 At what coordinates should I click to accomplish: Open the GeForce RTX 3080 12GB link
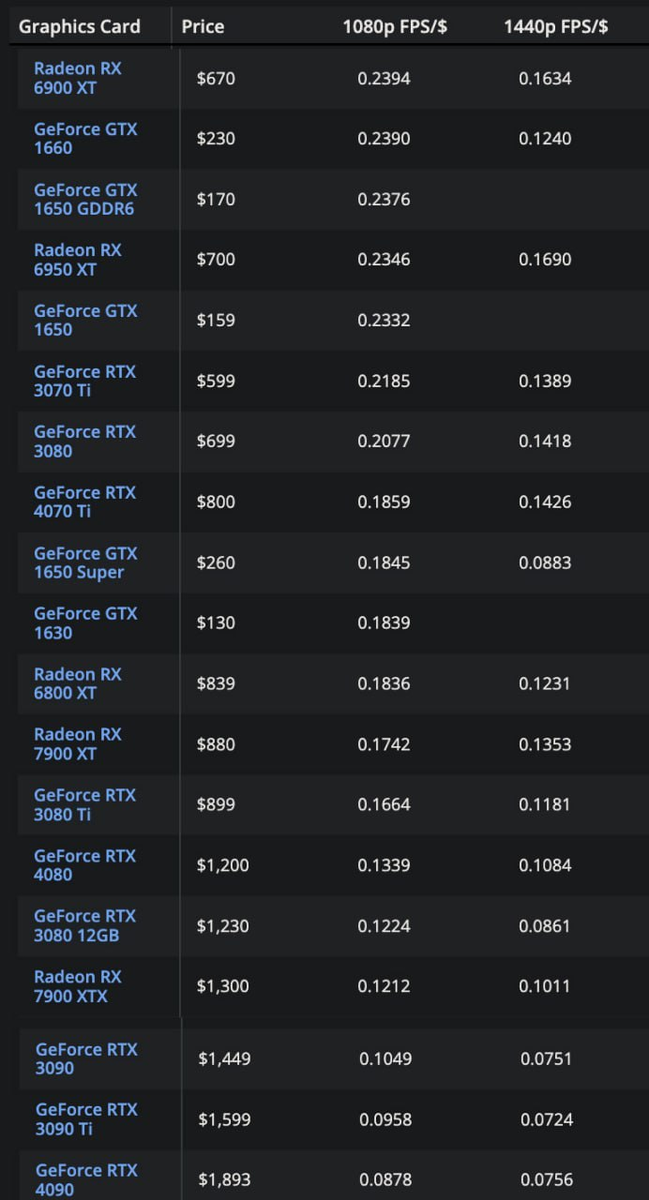pos(84,926)
